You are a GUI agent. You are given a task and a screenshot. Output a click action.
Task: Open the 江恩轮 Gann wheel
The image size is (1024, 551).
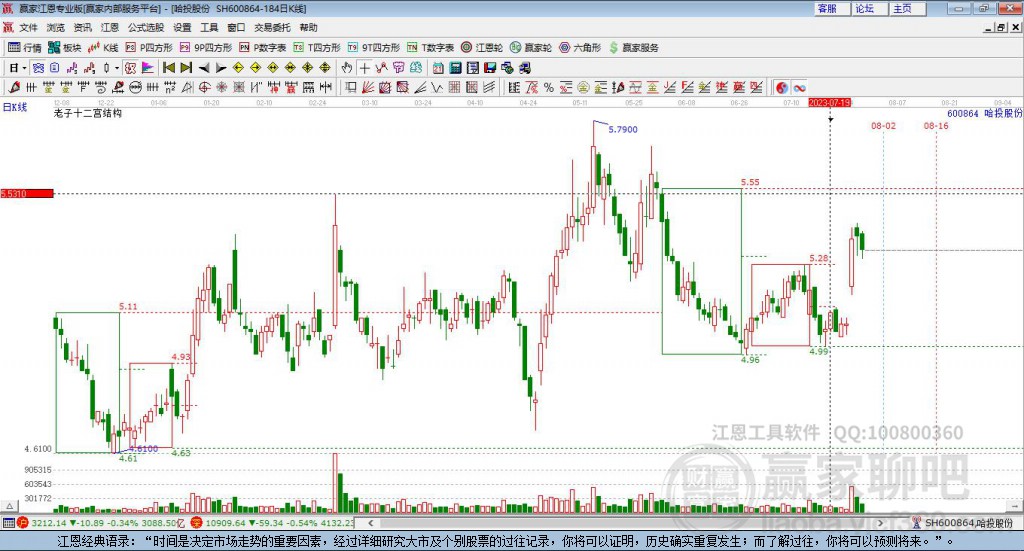pos(482,48)
